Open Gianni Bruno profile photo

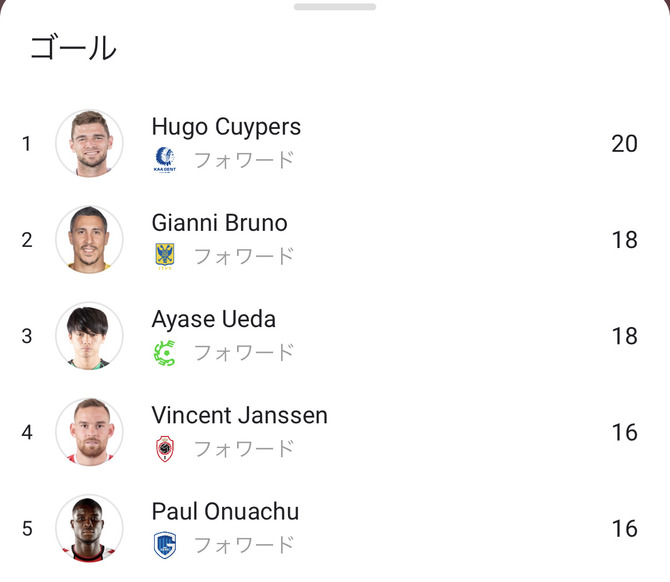click(89, 239)
